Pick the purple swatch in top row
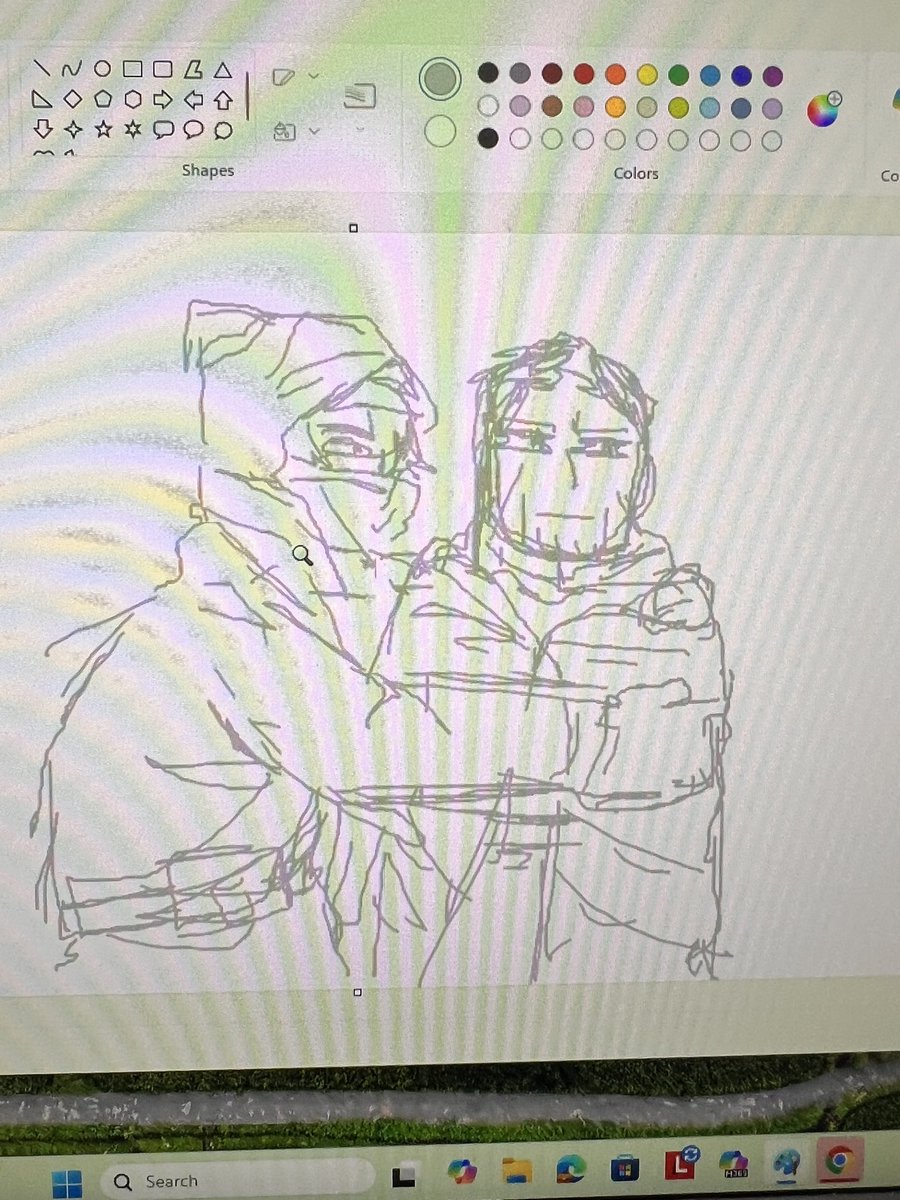This screenshot has height=1200, width=900. pyautogui.click(x=772, y=76)
